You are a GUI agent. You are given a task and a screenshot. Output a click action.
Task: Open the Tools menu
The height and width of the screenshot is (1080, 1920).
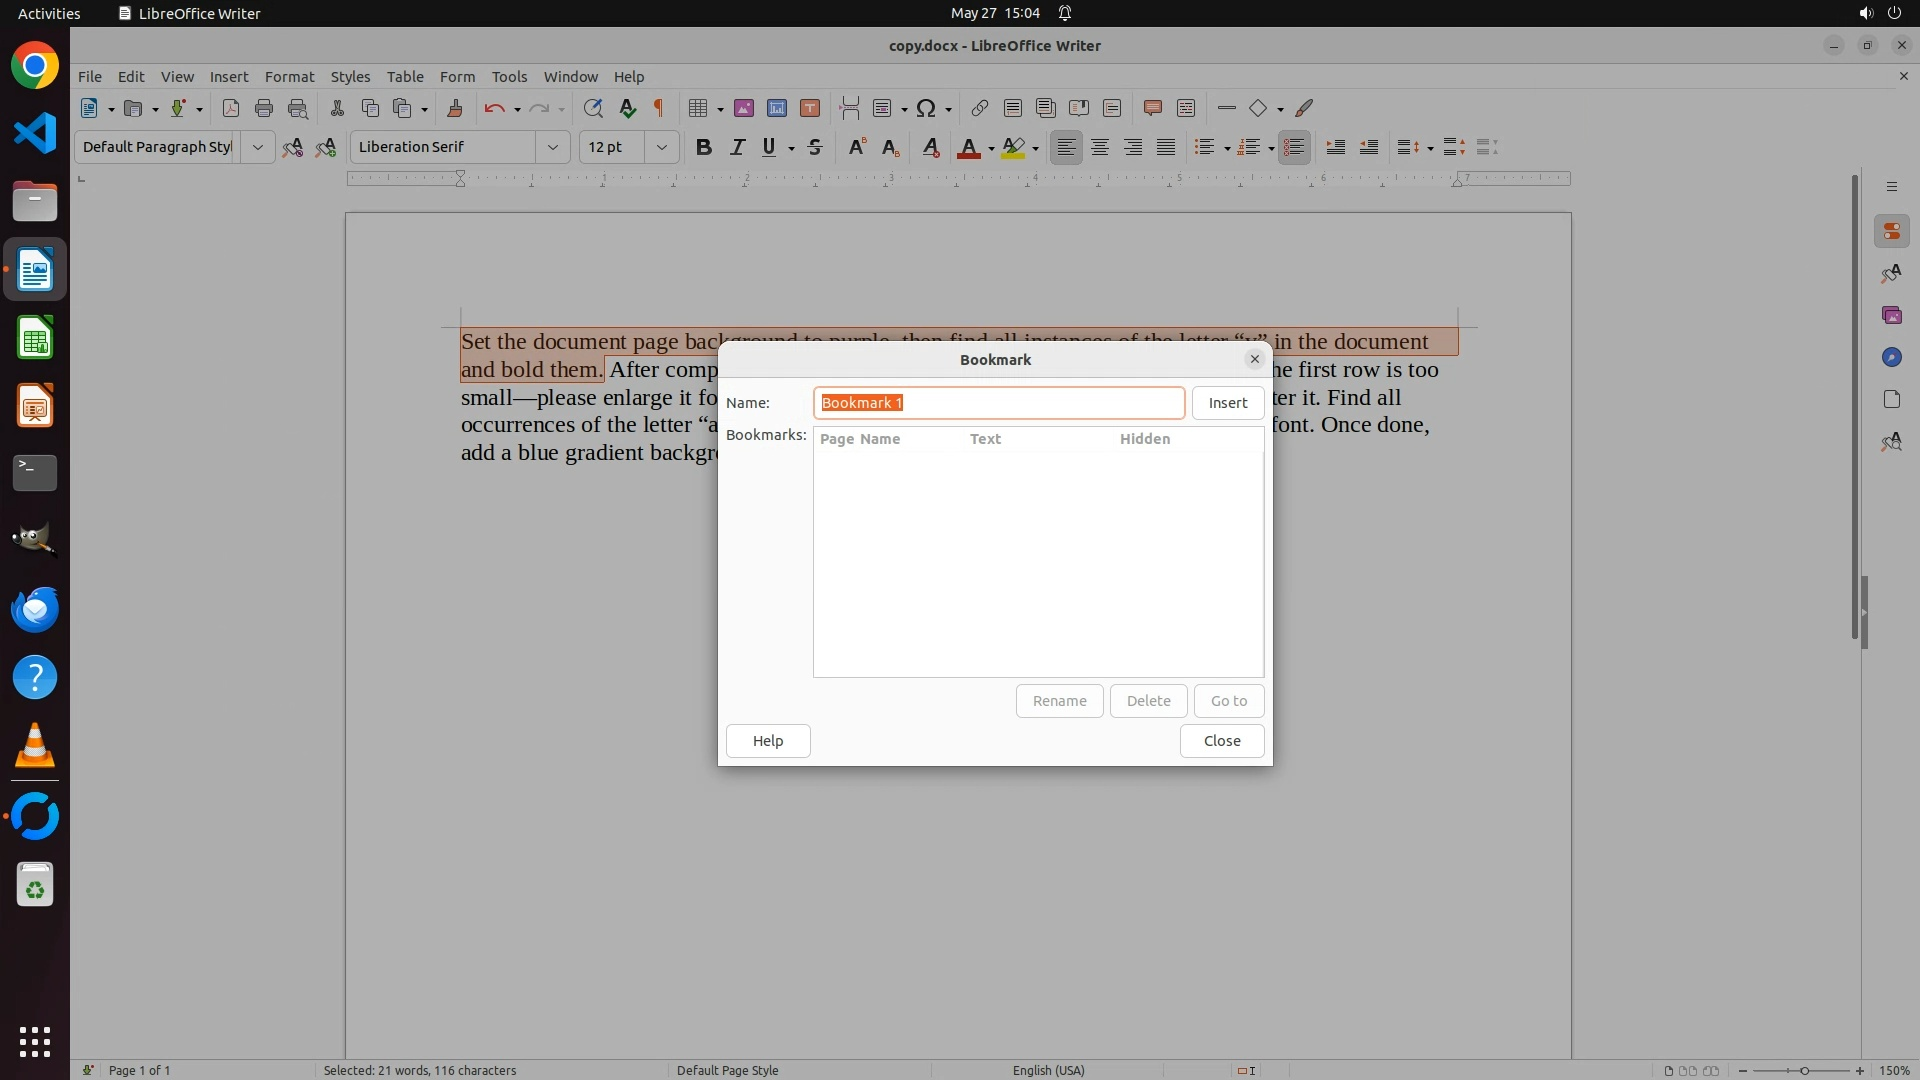509,77
